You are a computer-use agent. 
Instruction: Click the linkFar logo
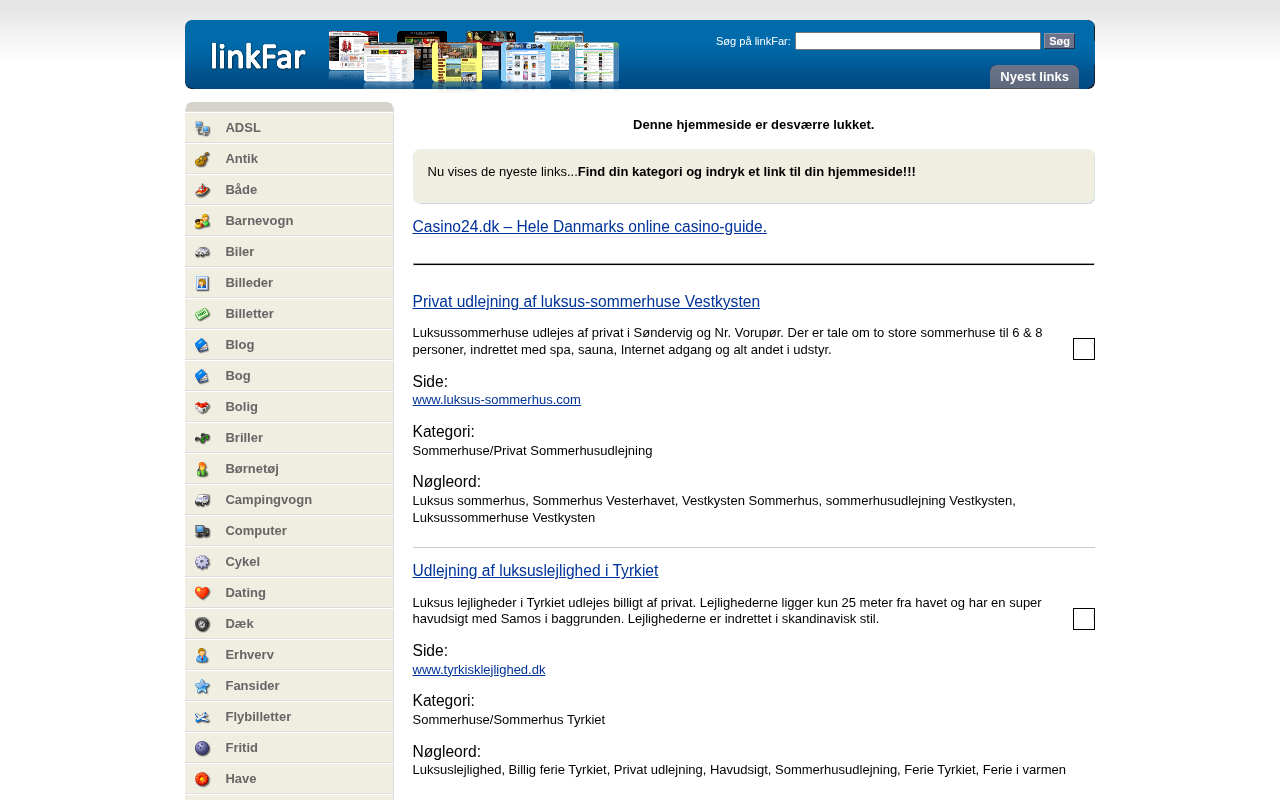258,56
